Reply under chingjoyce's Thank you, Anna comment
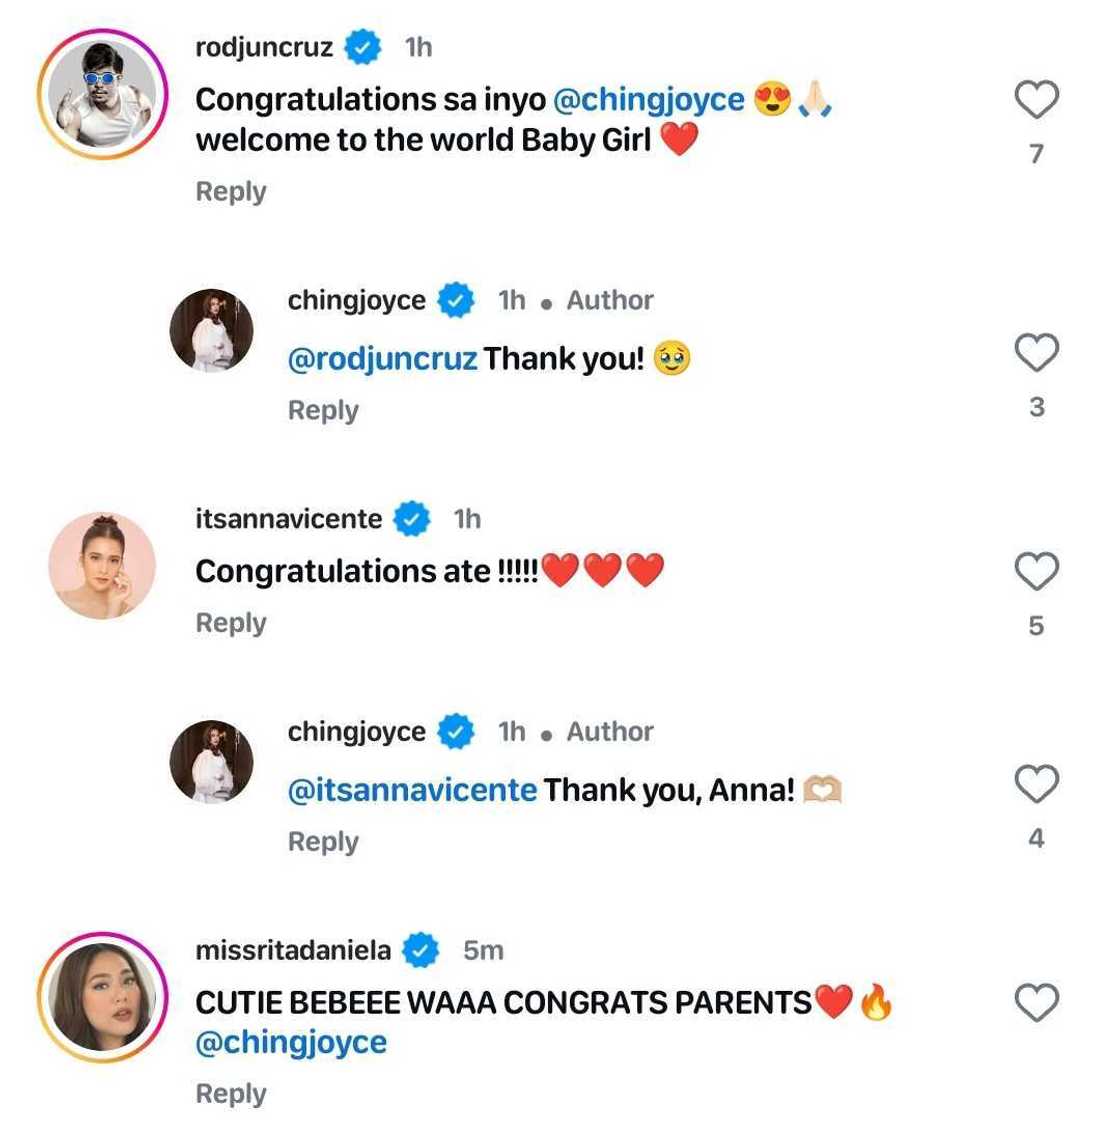Image resolution: width=1120 pixels, height=1148 pixels. coord(323,842)
